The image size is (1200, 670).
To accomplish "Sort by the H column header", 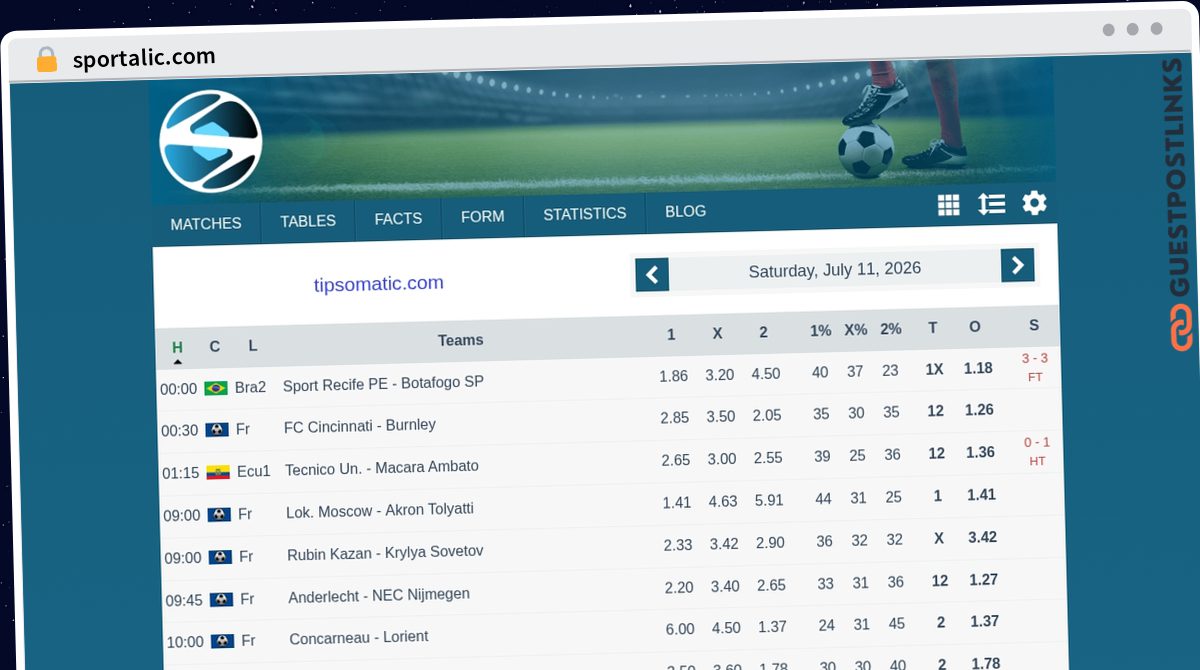I will 177,348.
